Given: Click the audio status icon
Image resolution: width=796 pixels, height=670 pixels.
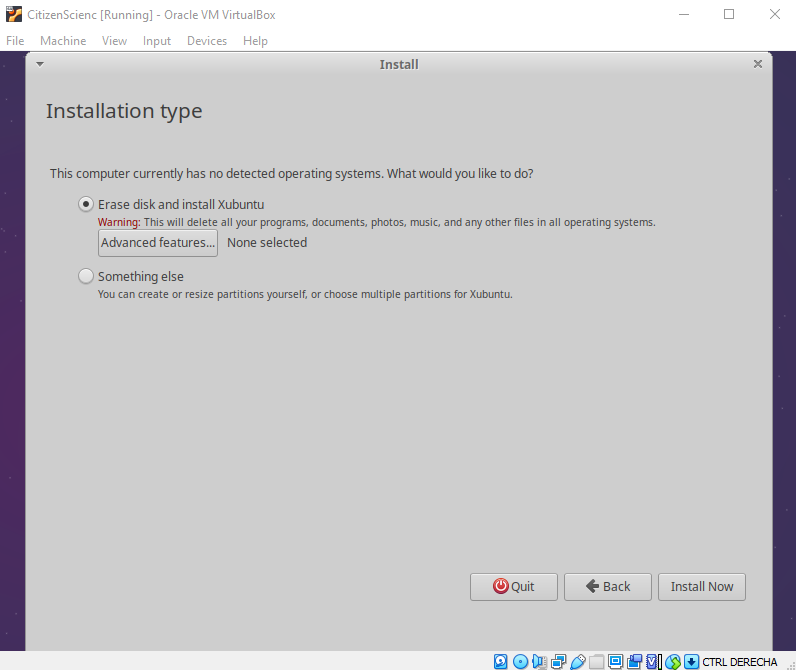Looking at the screenshot, I should pos(539,661).
